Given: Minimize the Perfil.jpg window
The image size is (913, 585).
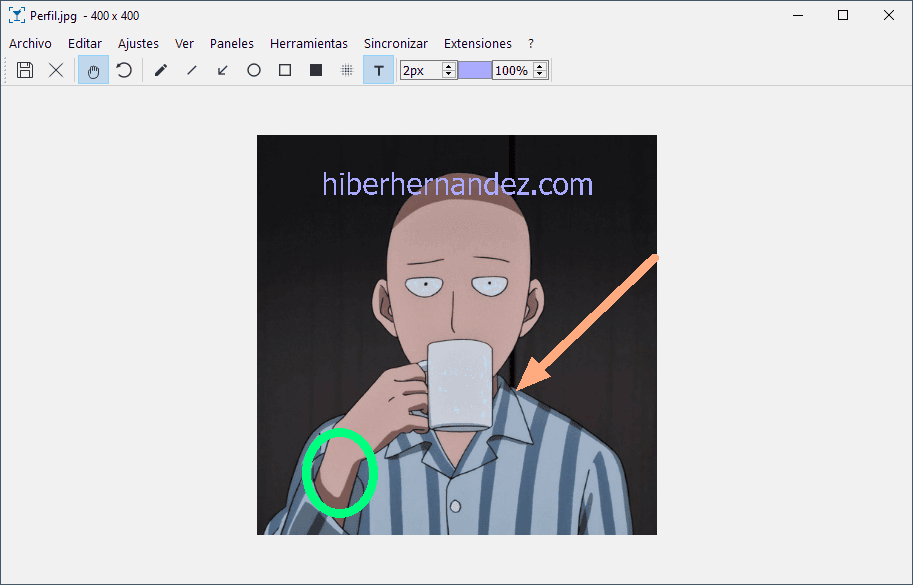Looking at the screenshot, I should point(798,16).
